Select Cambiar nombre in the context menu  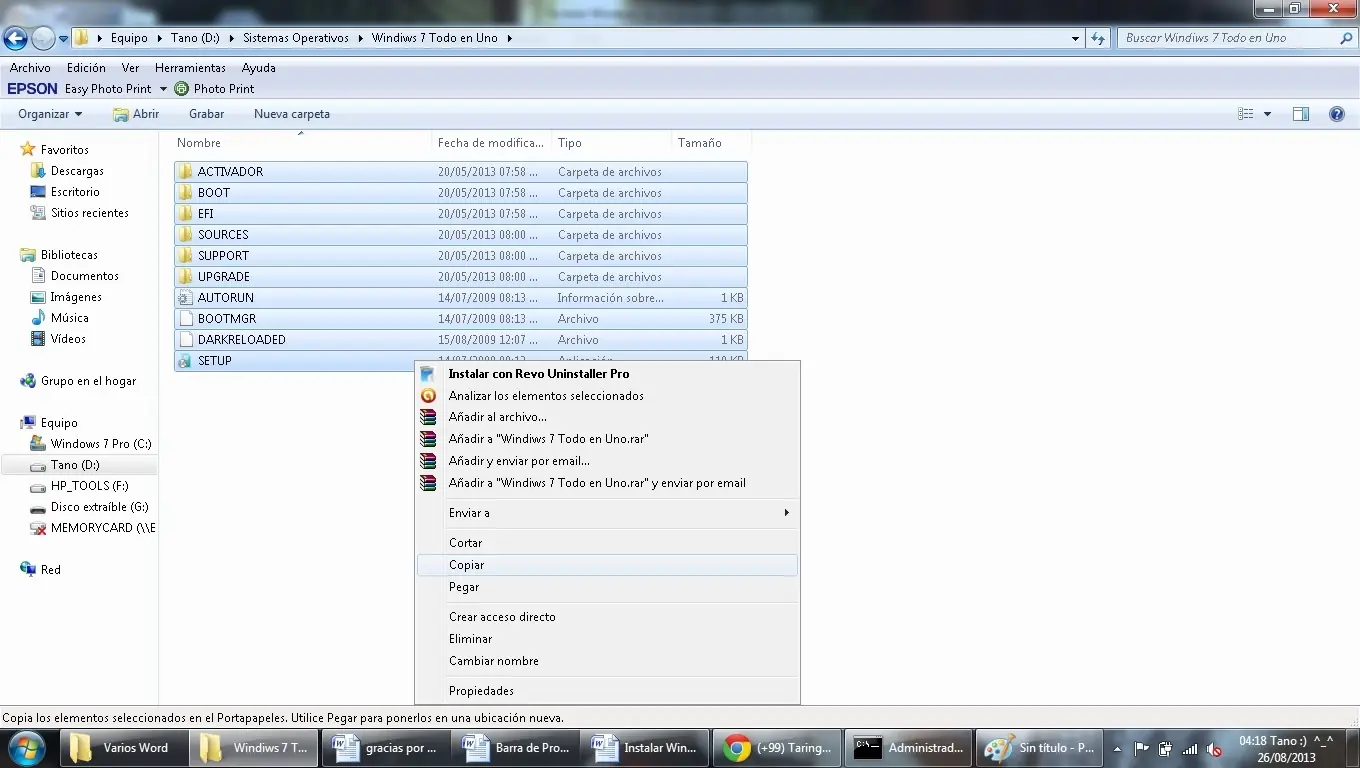tap(608, 661)
